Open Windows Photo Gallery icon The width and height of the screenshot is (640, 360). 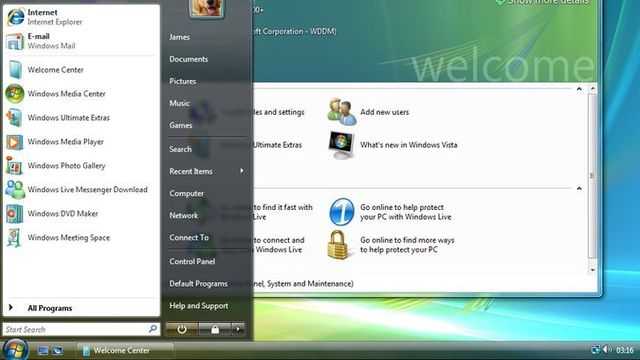14,166
